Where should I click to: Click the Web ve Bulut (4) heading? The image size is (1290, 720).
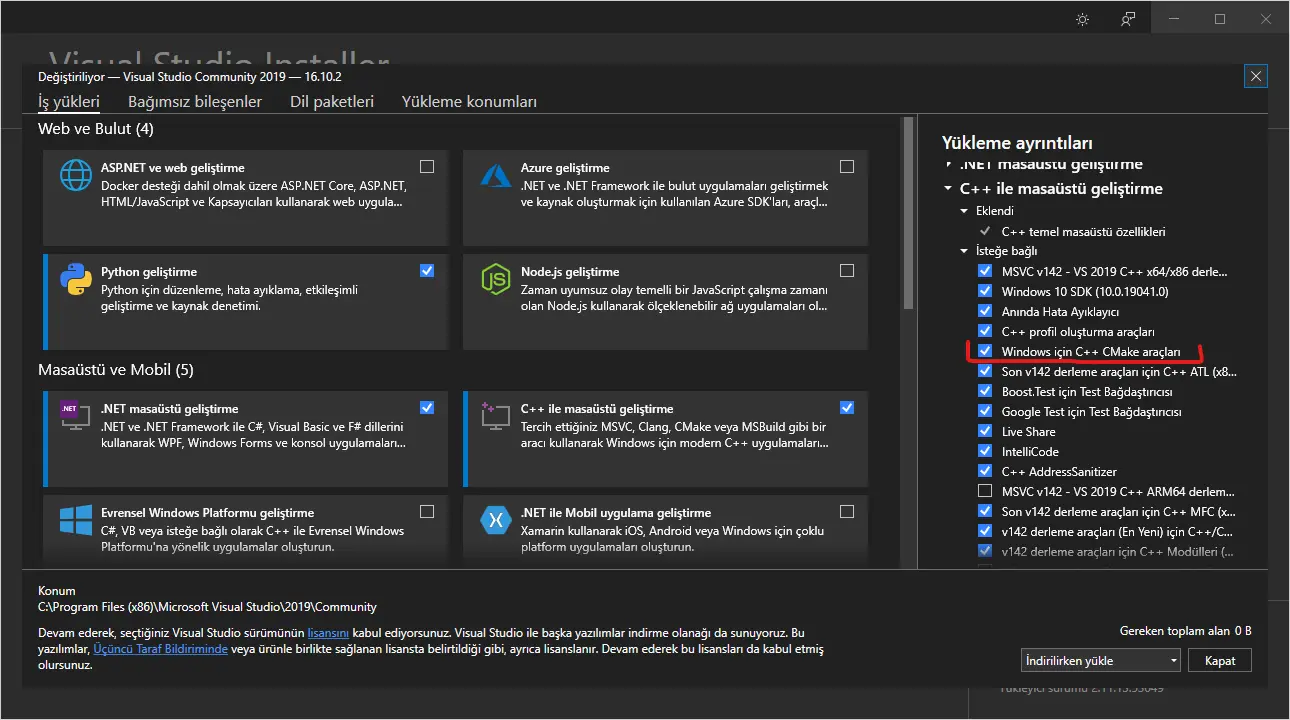(96, 129)
